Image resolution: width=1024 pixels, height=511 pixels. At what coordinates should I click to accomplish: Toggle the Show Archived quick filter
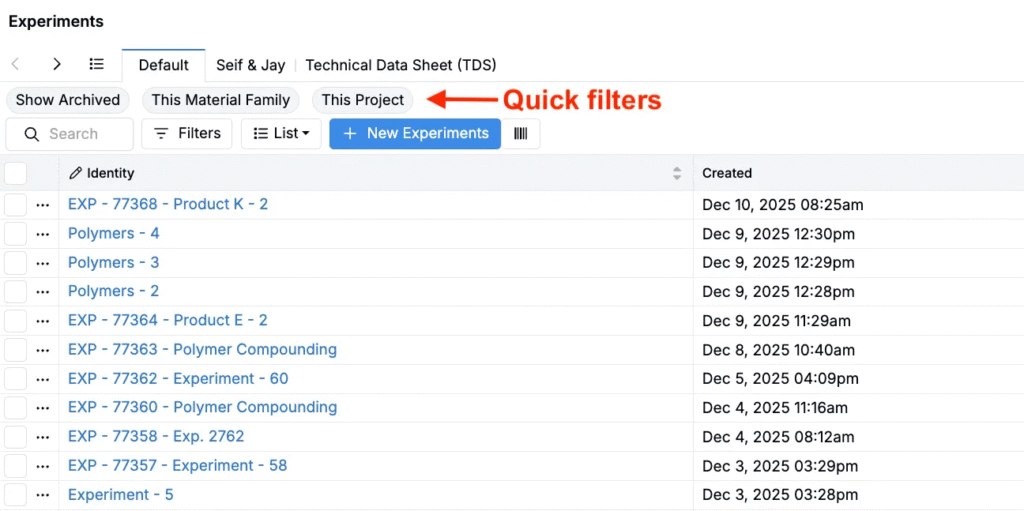[68, 100]
